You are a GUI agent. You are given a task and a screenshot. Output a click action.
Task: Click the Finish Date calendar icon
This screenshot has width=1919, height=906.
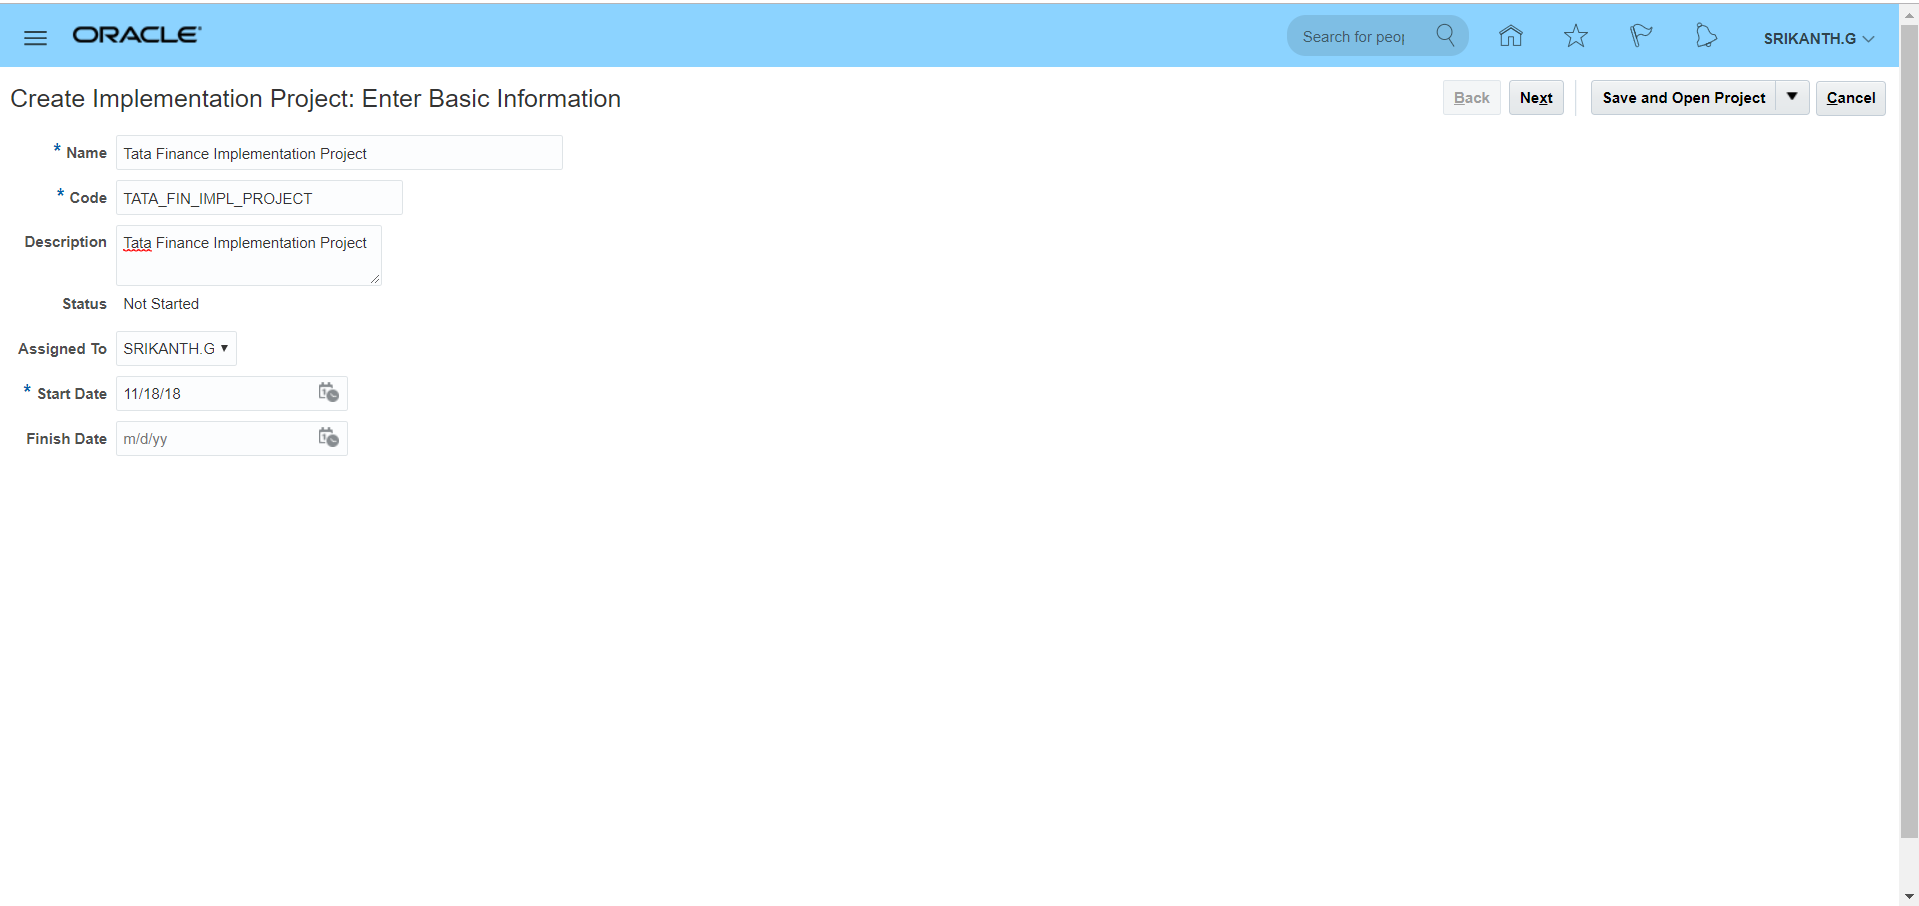[x=328, y=438]
